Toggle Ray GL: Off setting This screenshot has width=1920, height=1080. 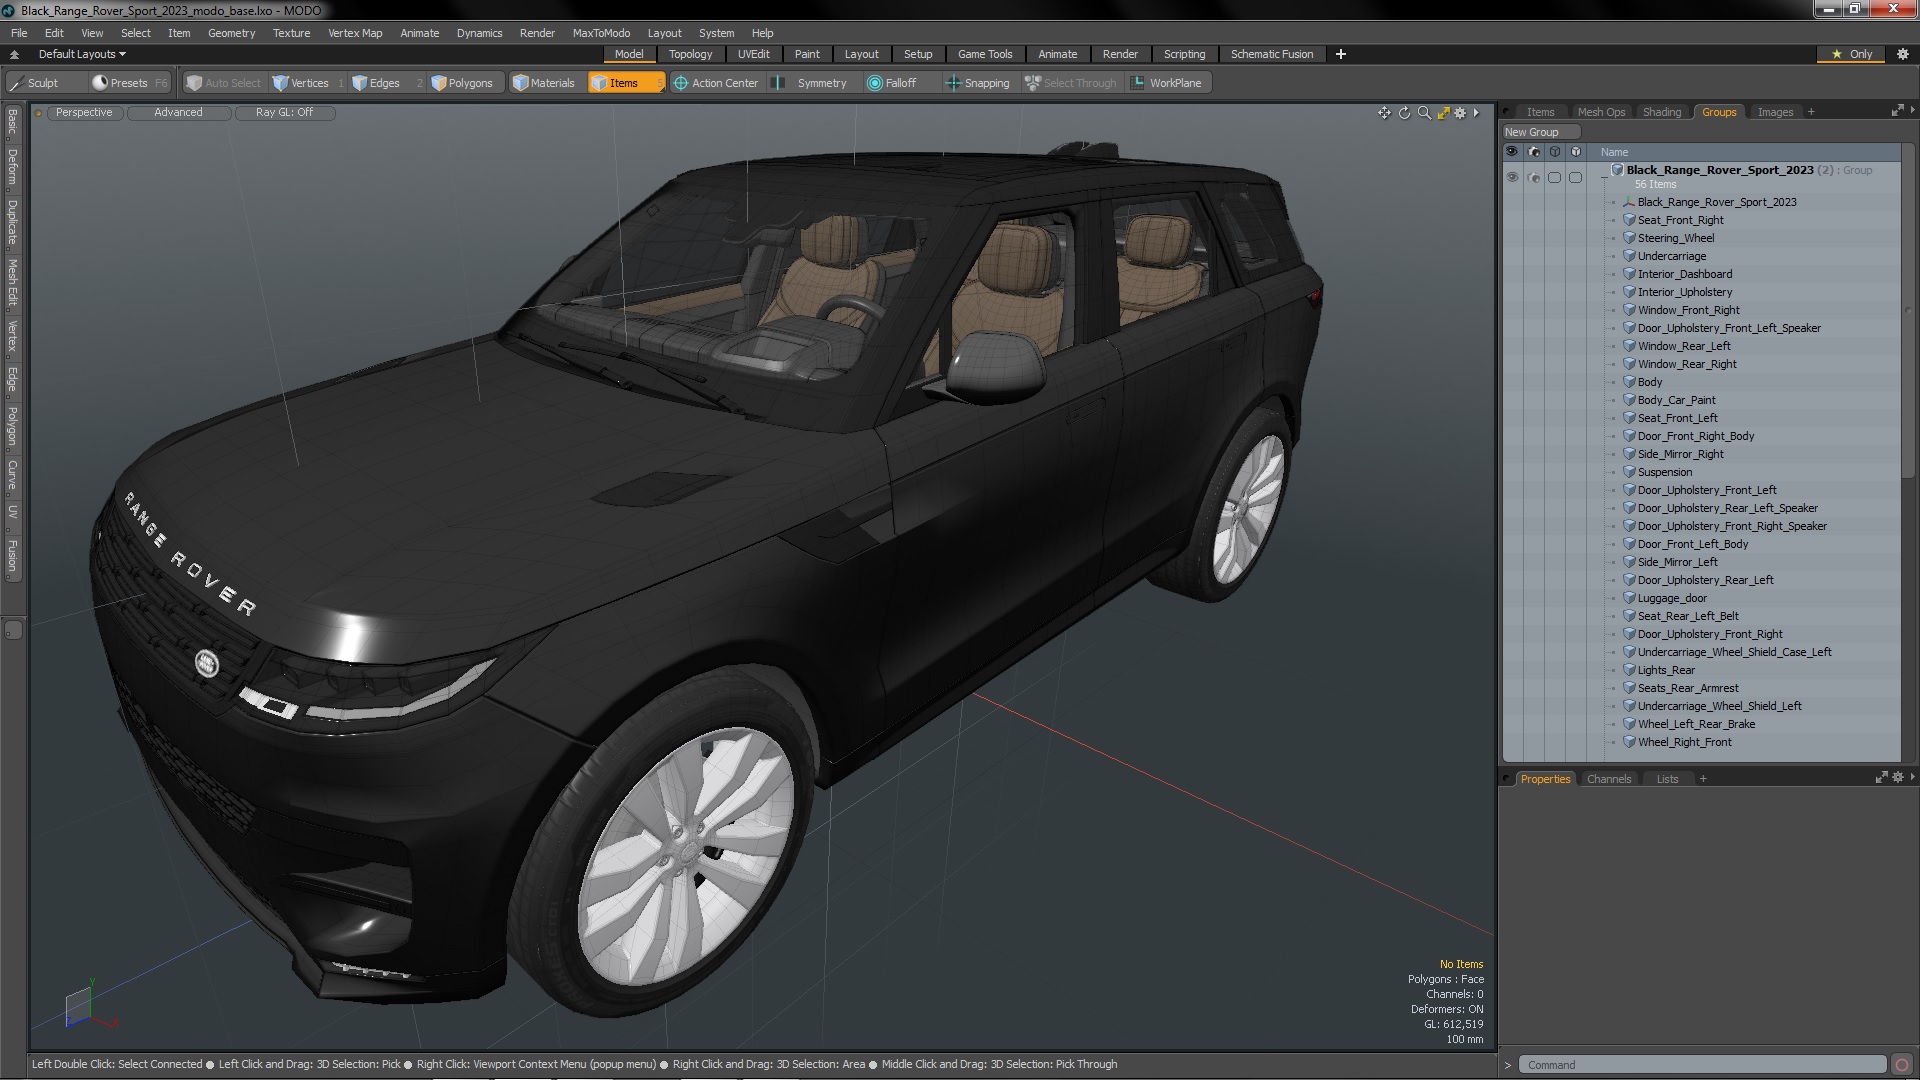(x=284, y=112)
